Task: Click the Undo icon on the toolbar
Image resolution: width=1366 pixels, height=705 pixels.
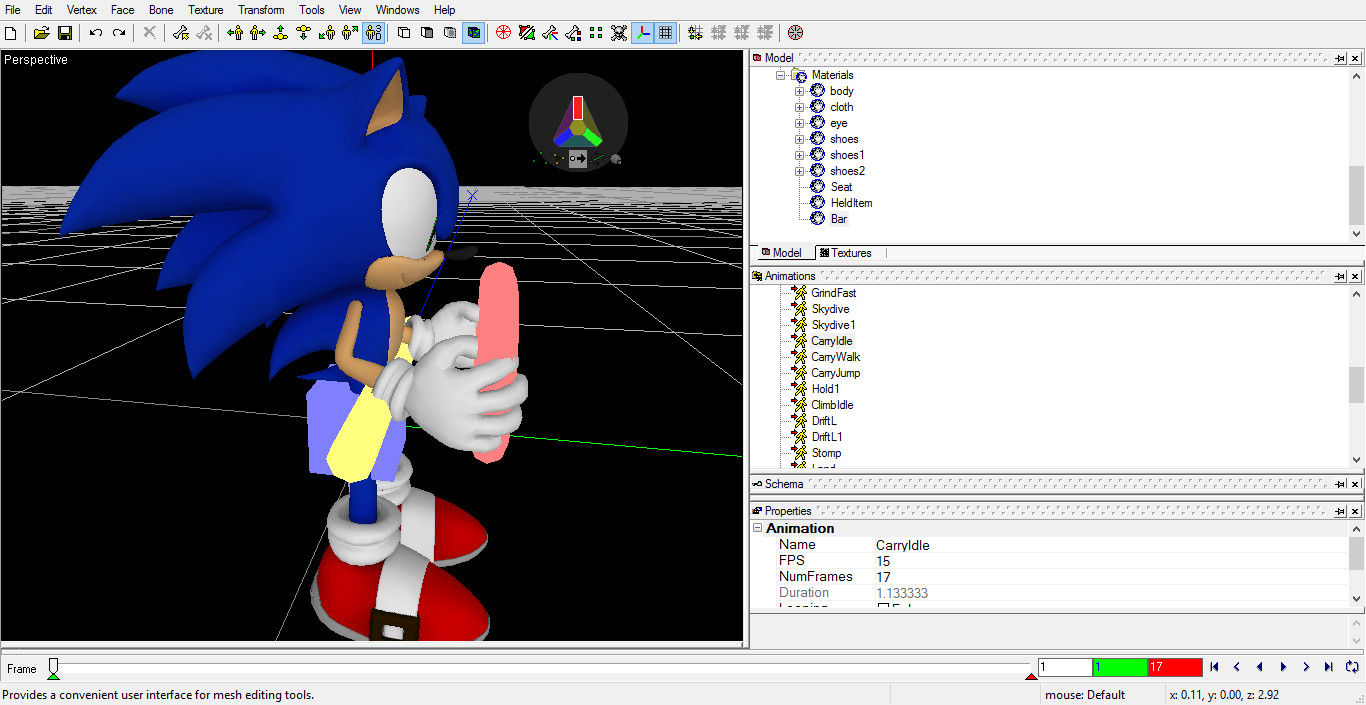Action: 95,32
